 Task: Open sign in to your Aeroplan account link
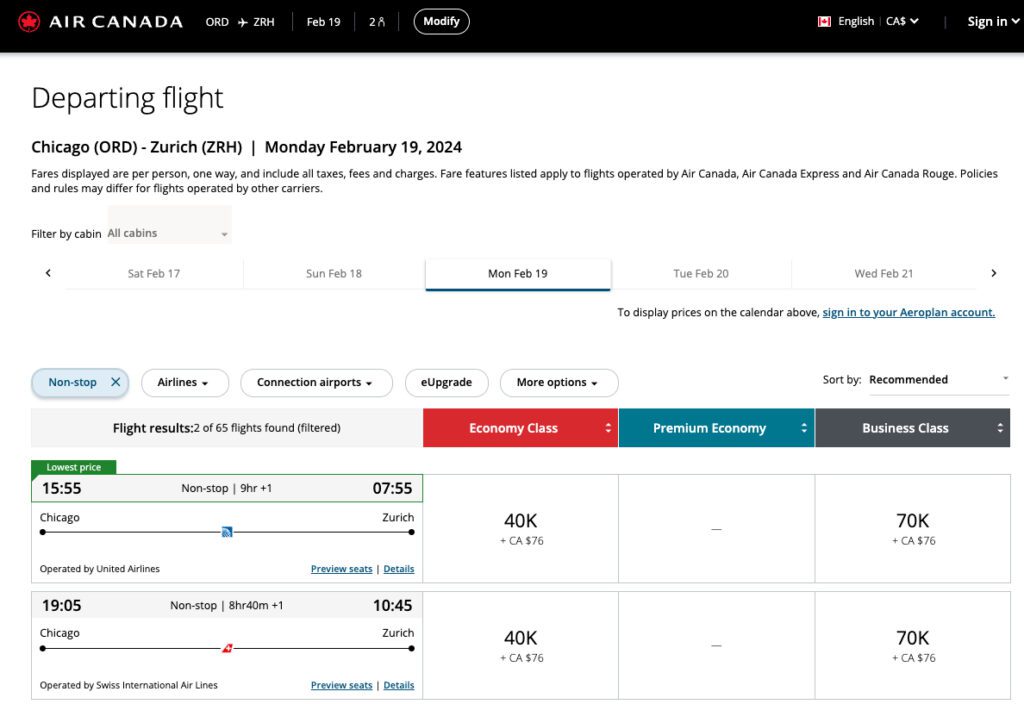coord(908,312)
